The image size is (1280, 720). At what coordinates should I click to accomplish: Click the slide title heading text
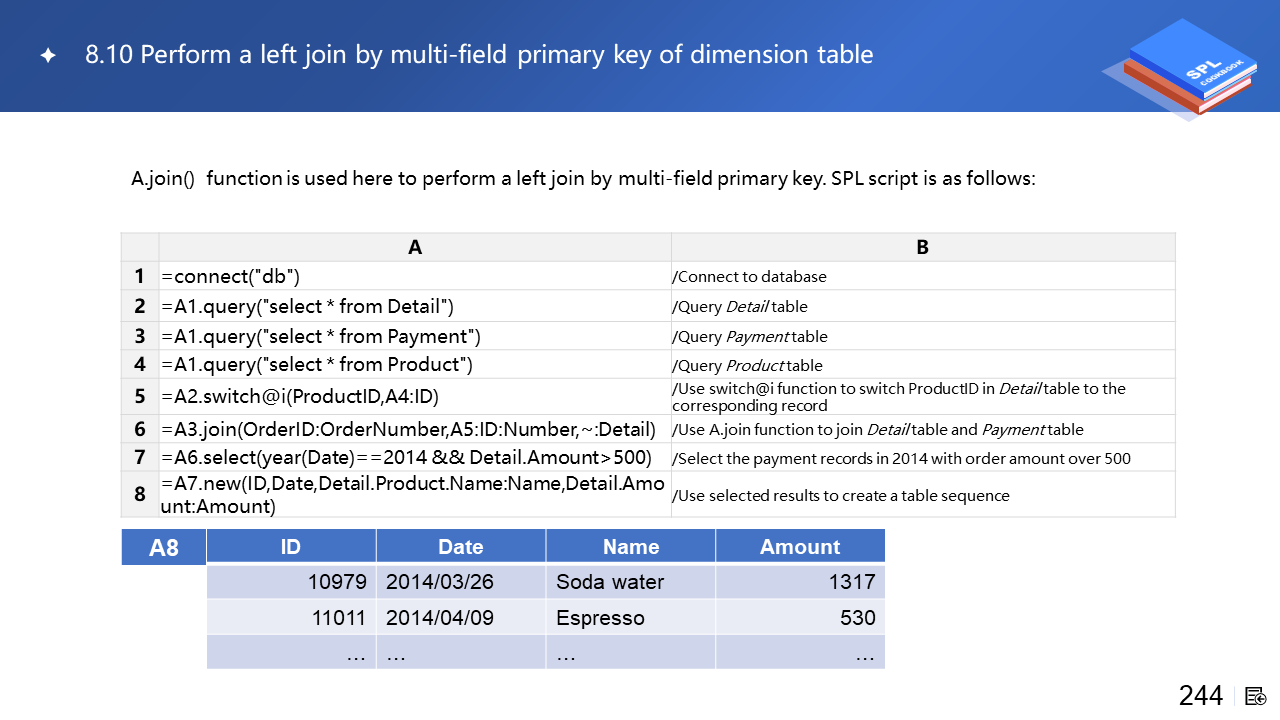click(479, 55)
